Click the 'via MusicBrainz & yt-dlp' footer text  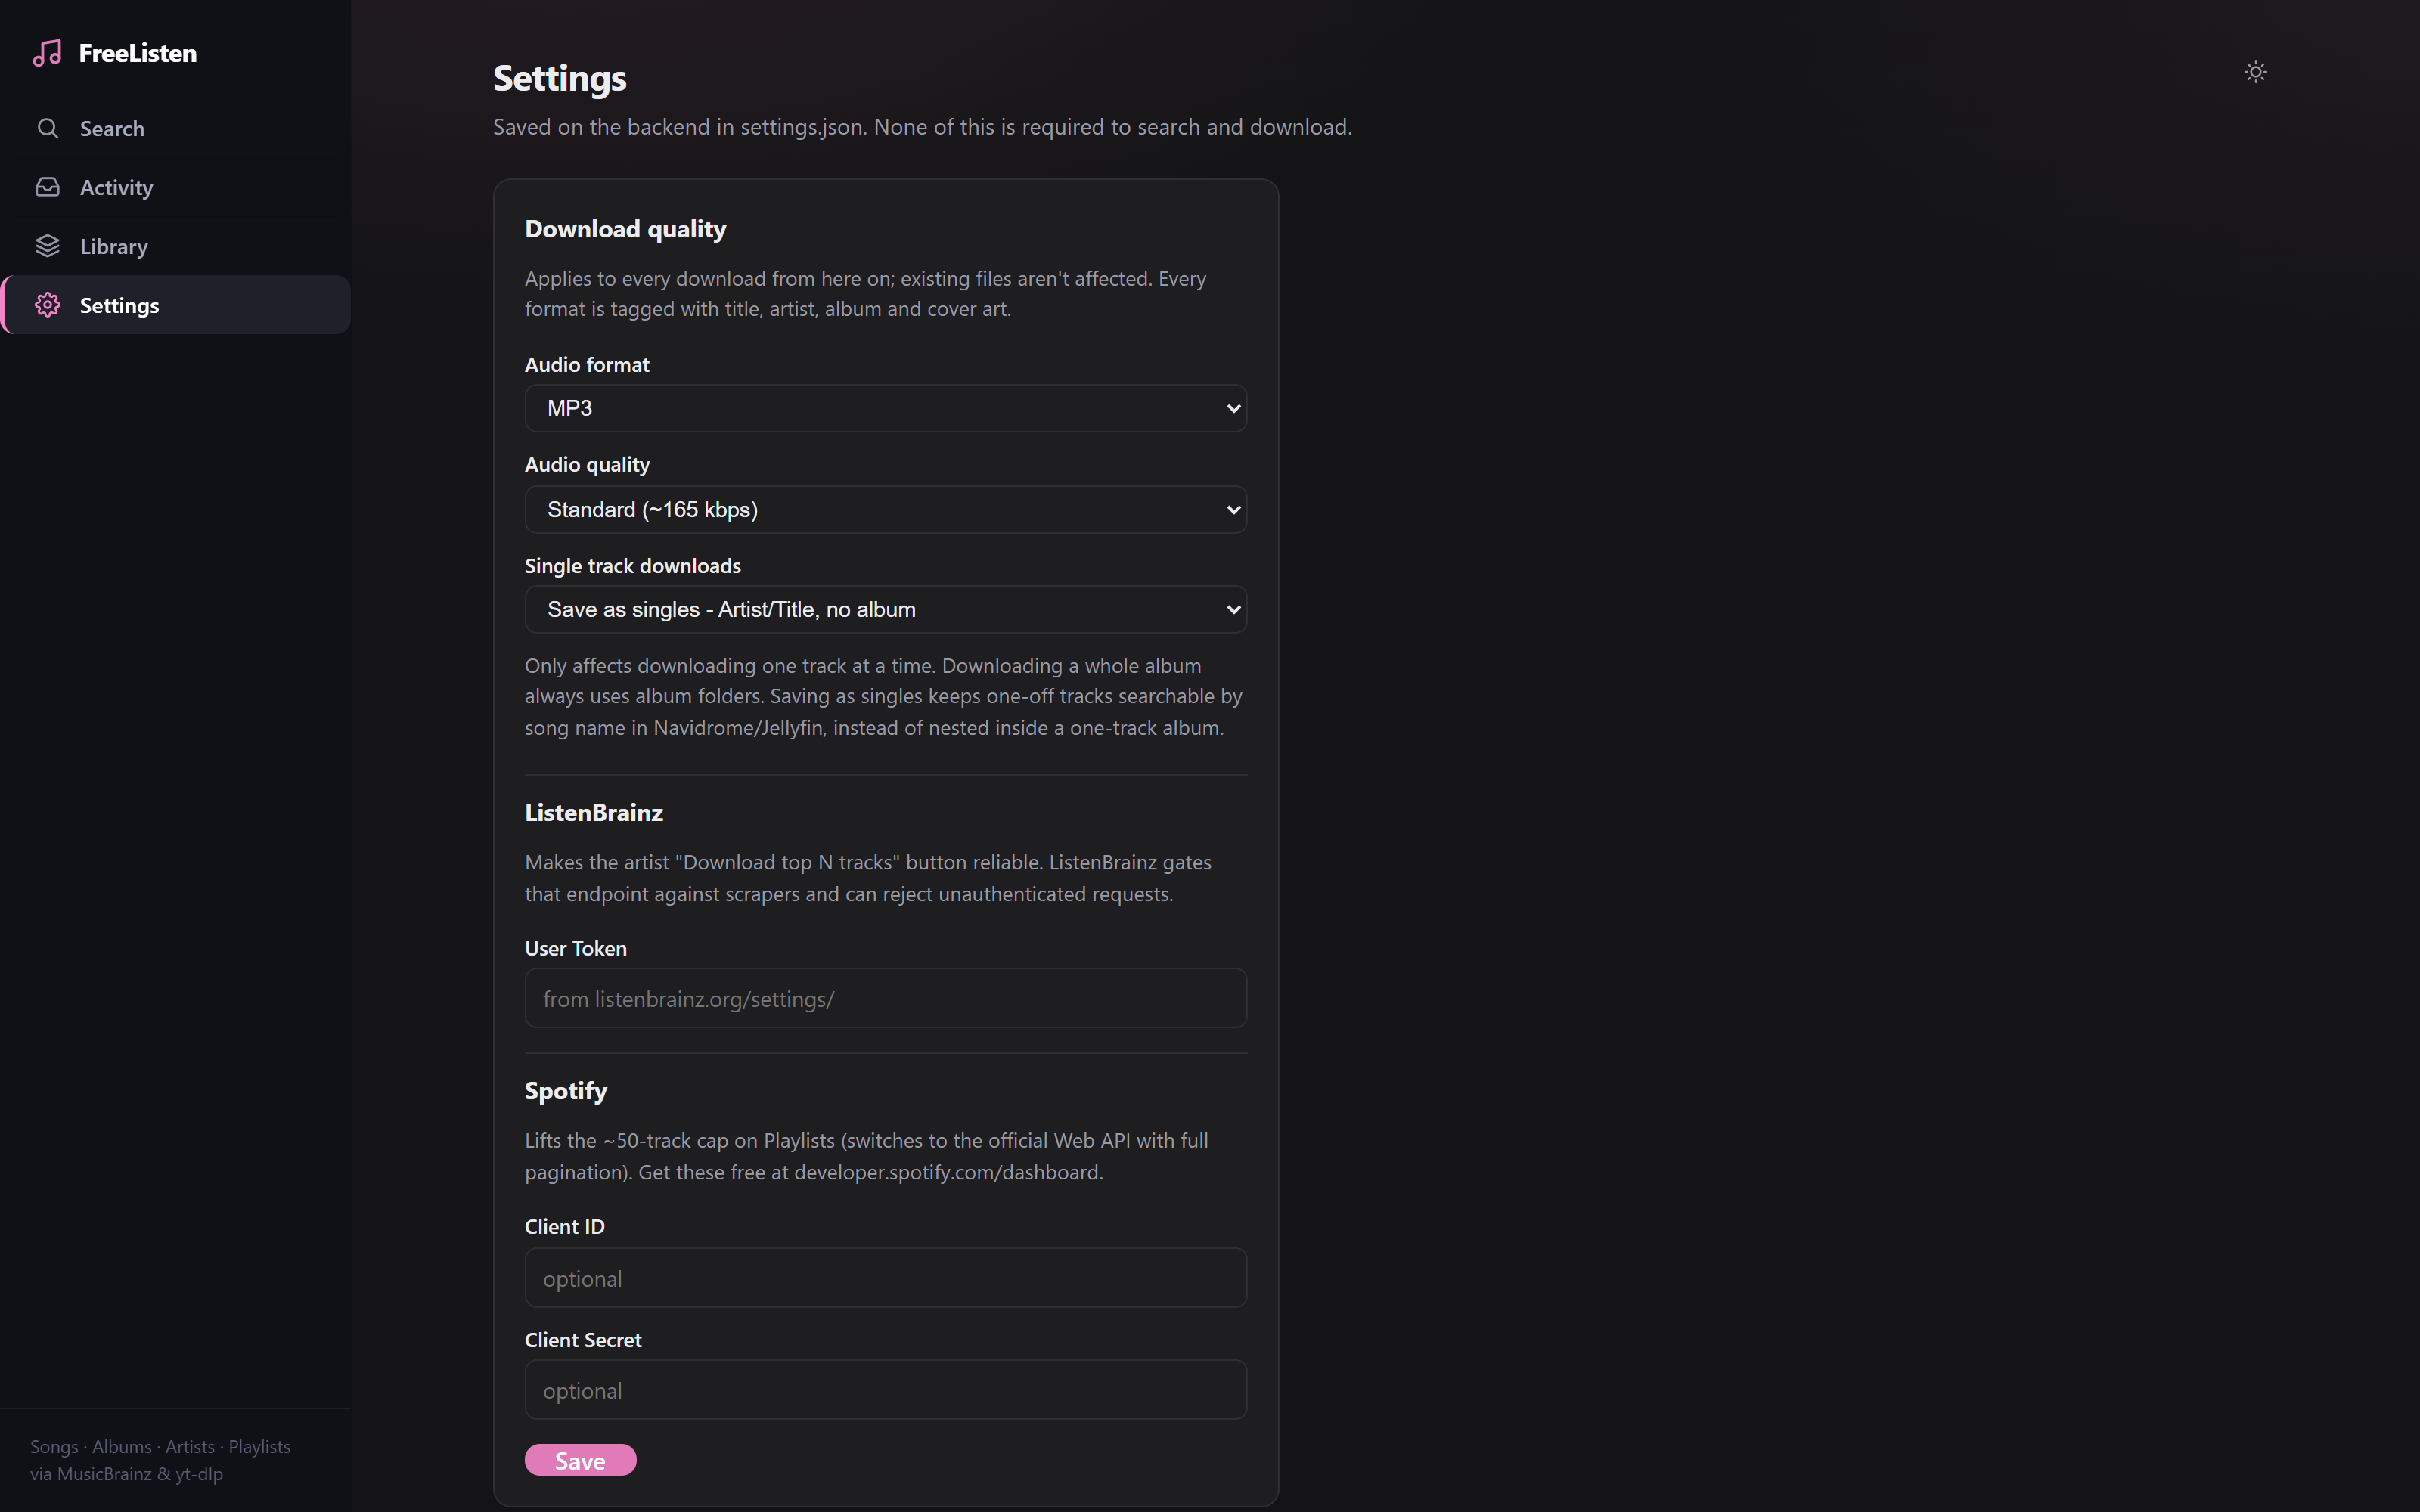click(127, 1474)
